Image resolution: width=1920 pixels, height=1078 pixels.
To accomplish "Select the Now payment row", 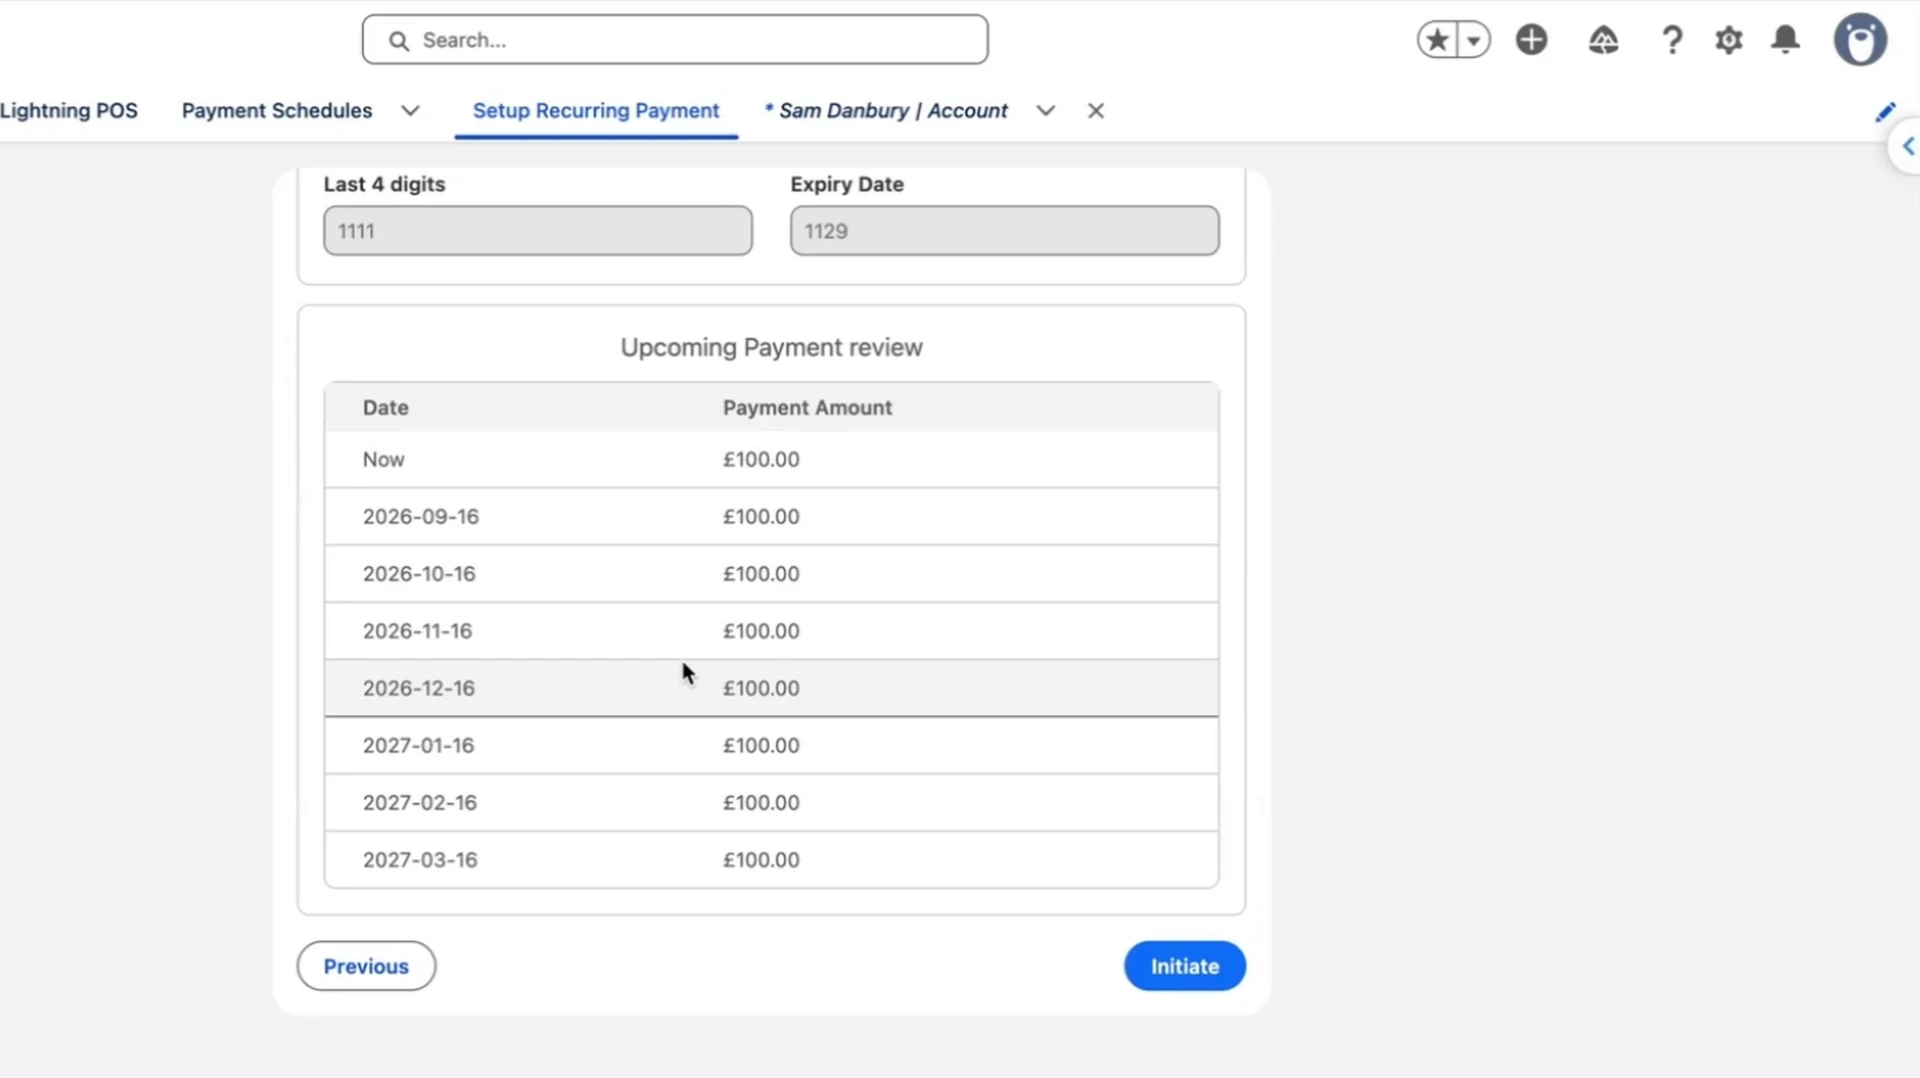I will pyautogui.click(x=771, y=460).
